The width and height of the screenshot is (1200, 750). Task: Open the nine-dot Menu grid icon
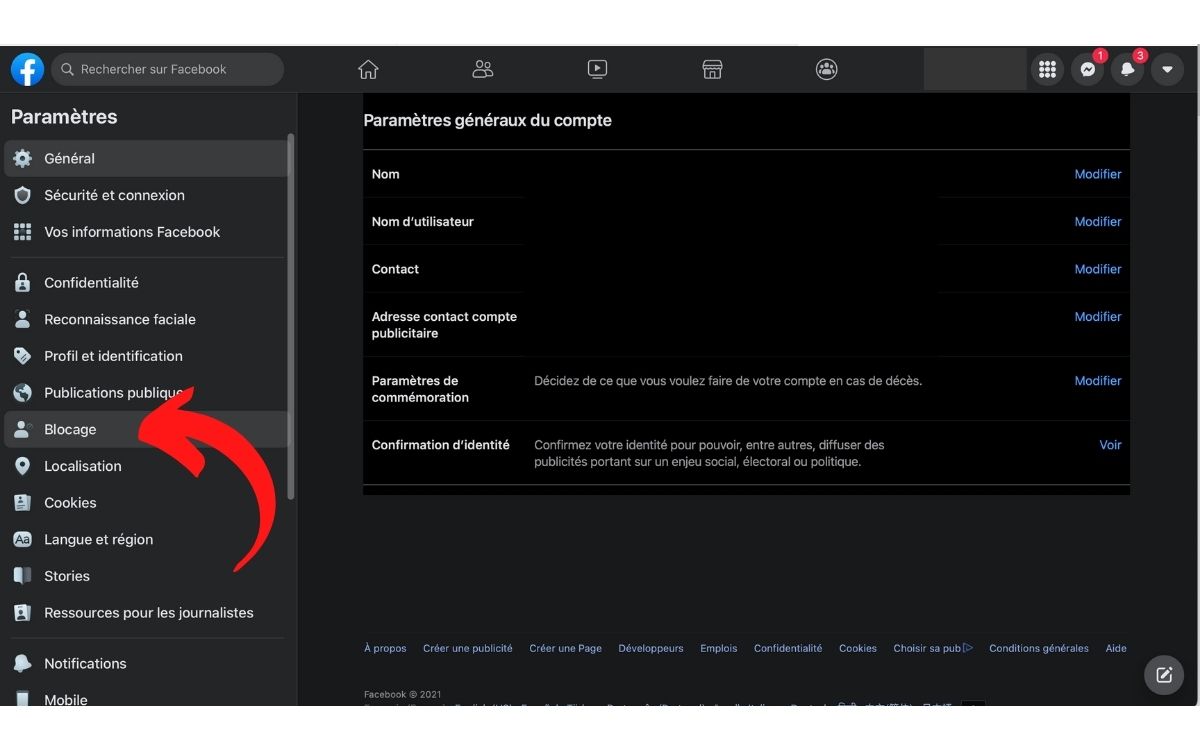pyautogui.click(x=1047, y=70)
